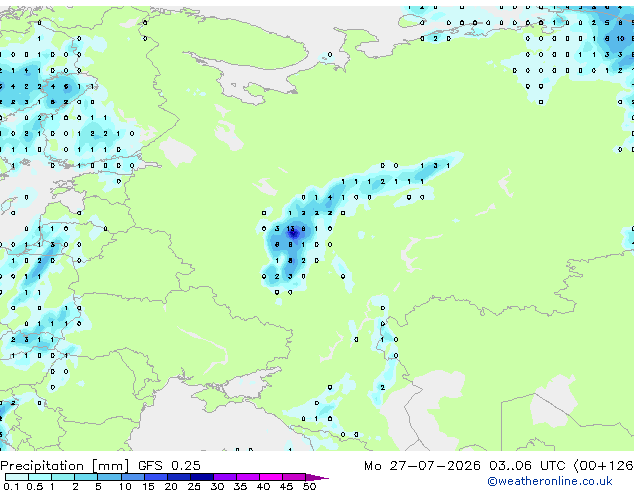Click the 30–35 mm purple legend swatch
634x490 pixels.
point(225,477)
